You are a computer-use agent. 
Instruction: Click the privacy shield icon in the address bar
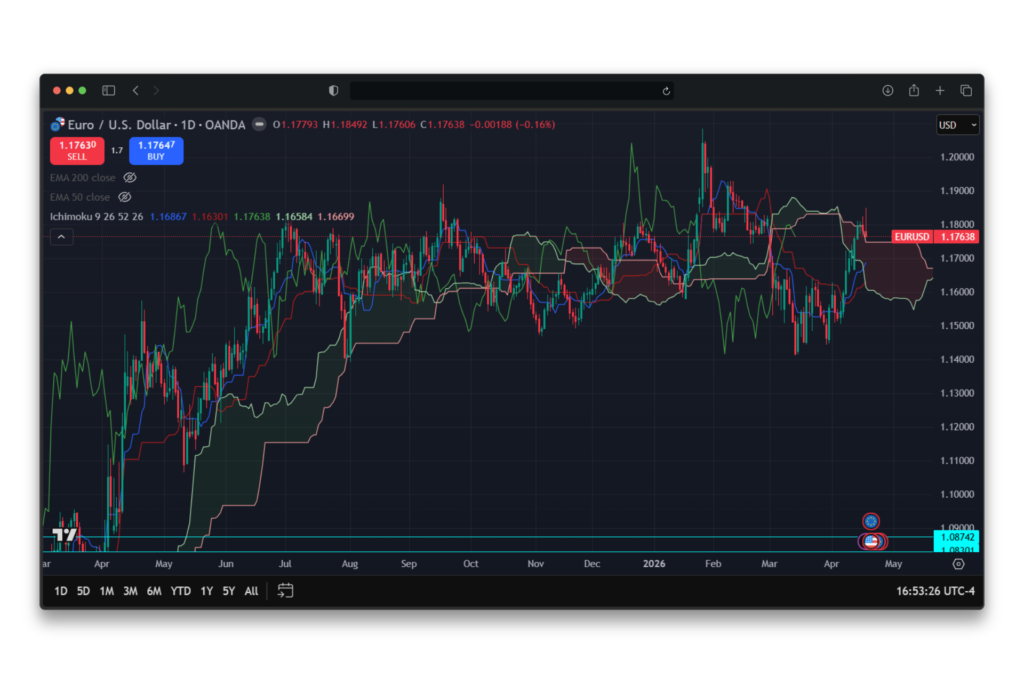tap(333, 90)
